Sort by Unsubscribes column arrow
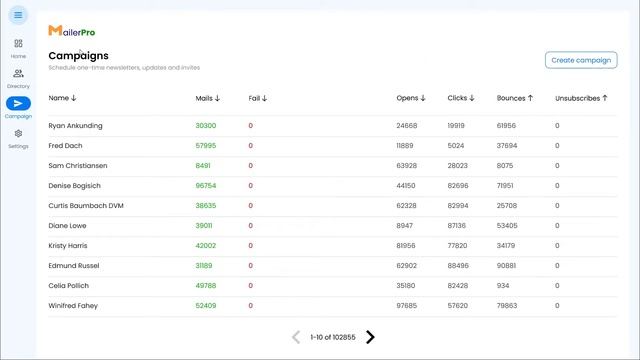 [605, 98]
